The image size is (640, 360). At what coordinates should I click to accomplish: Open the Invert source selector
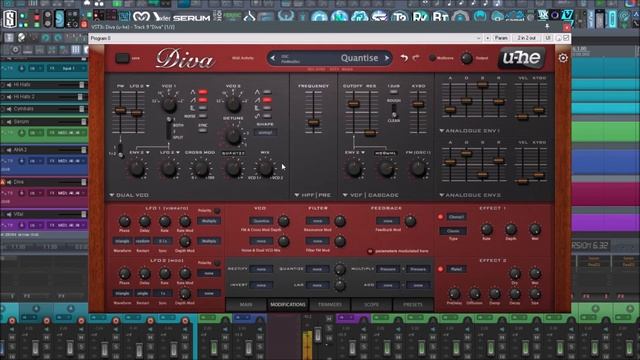point(261,285)
